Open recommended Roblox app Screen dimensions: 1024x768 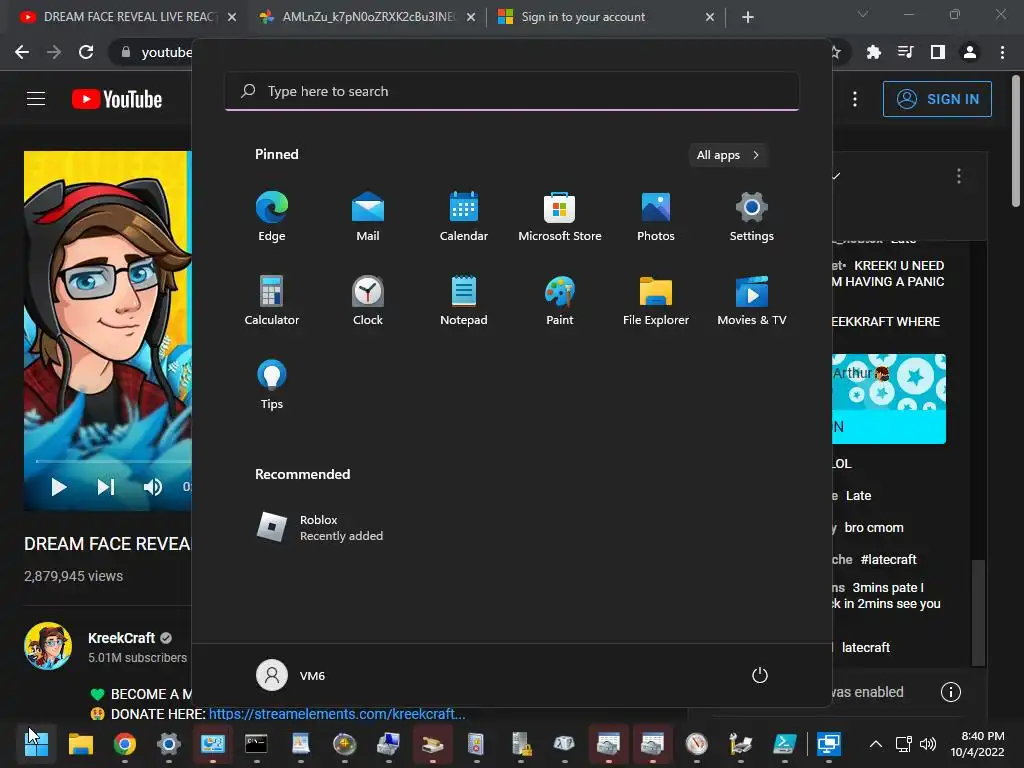pyautogui.click(x=320, y=528)
